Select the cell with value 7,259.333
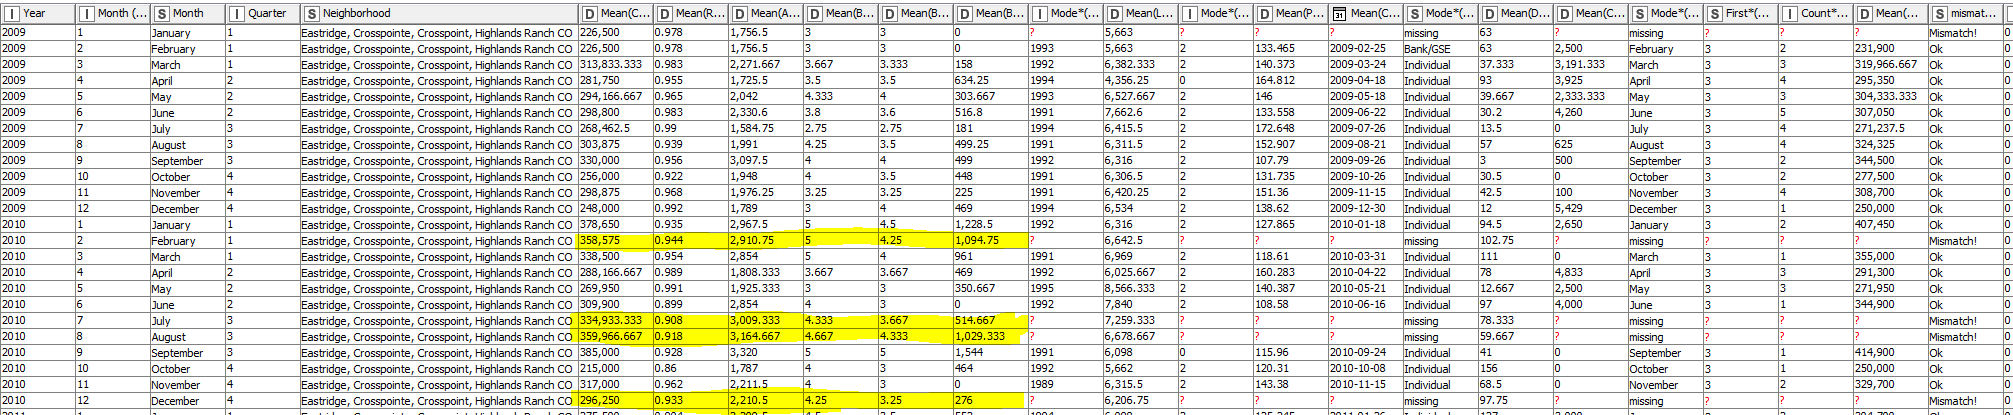The image size is (2013, 415). (x=1140, y=321)
